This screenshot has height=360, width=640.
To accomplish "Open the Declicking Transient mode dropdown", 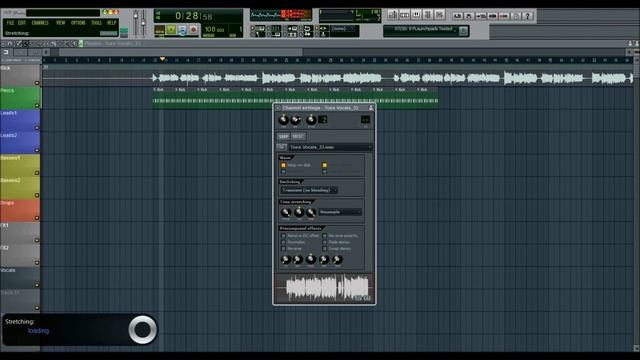I will point(309,190).
